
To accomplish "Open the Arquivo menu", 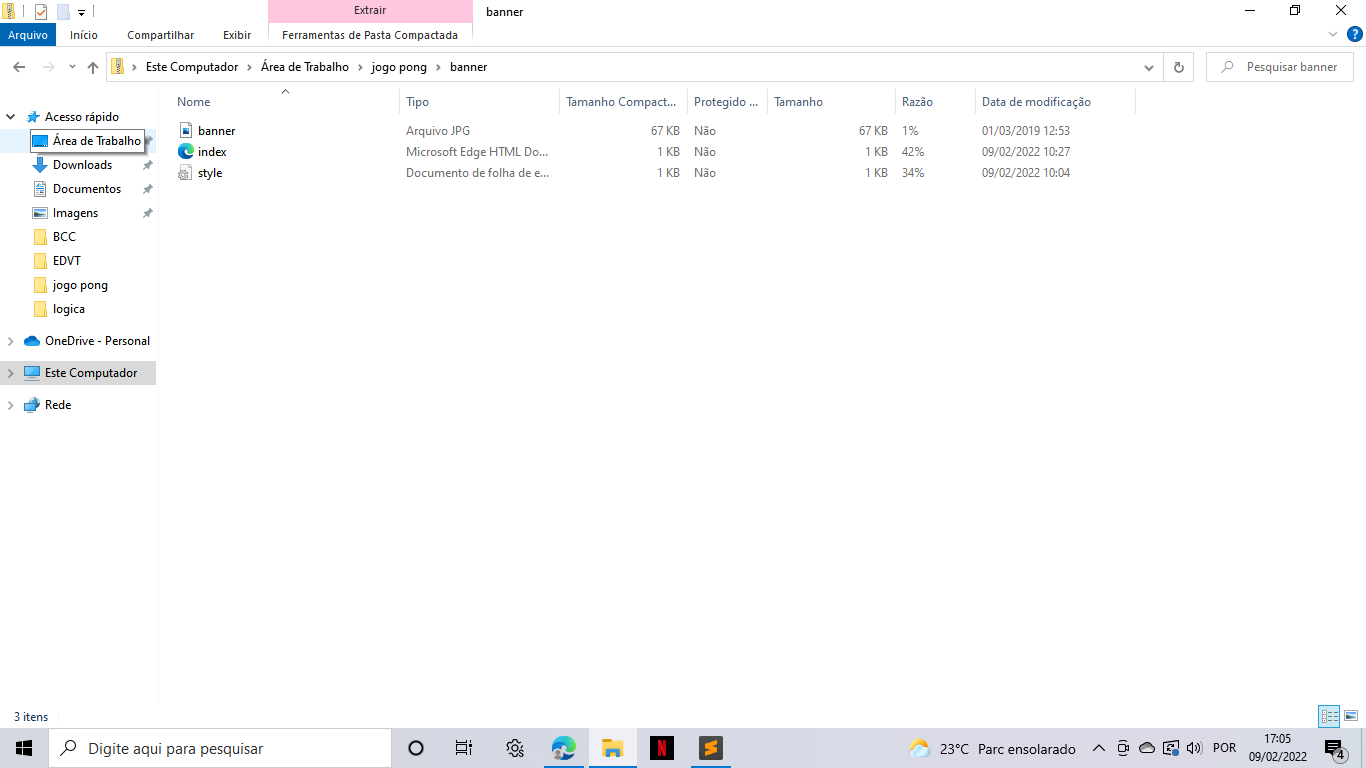I will (x=28, y=35).
